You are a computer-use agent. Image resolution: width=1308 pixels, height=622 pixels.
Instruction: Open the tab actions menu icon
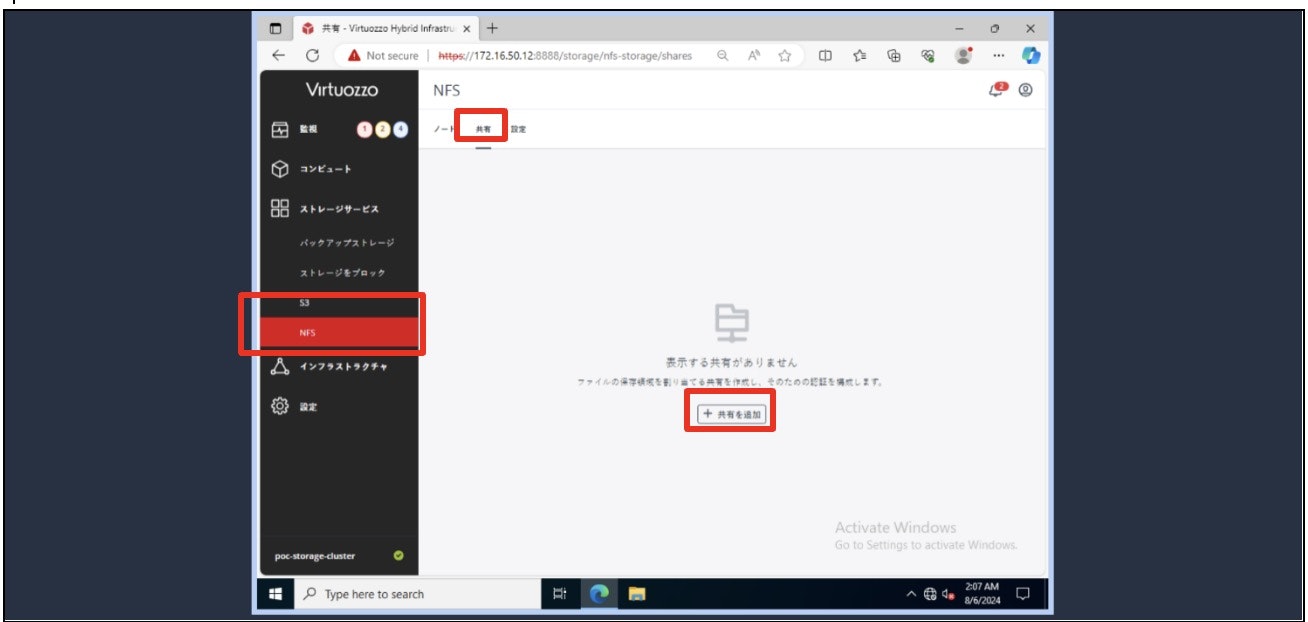[x=275, y=28]
